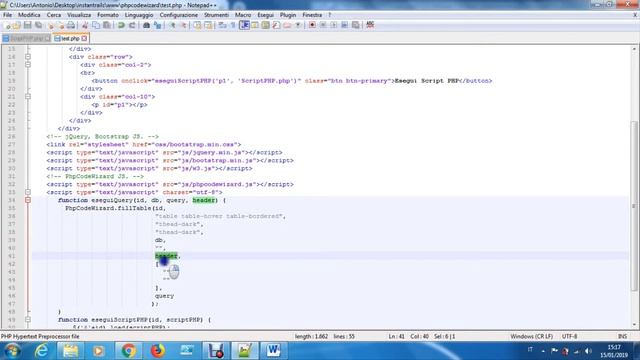Image resolution: width=640 pixels, height=360 pixels.
Task: Collapse the fold marker at line 17
Action: 28,64
